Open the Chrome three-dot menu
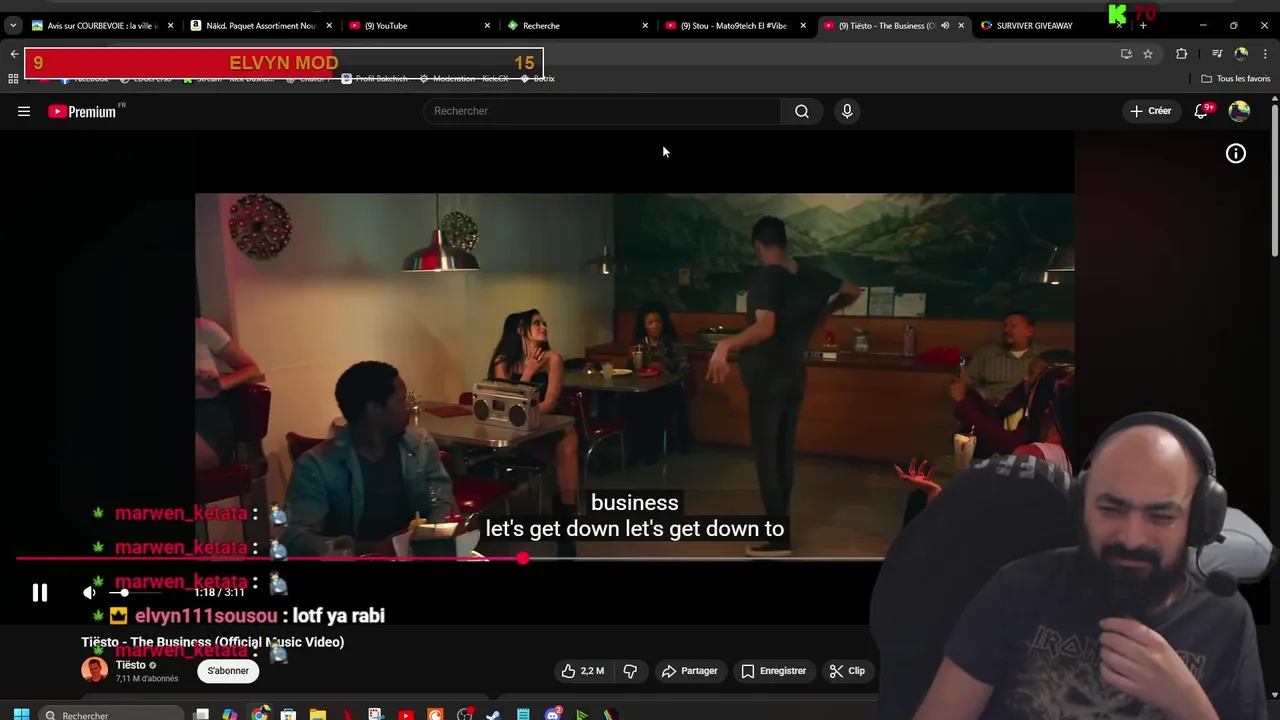 pyautogui.click(x=1264, y=54)
